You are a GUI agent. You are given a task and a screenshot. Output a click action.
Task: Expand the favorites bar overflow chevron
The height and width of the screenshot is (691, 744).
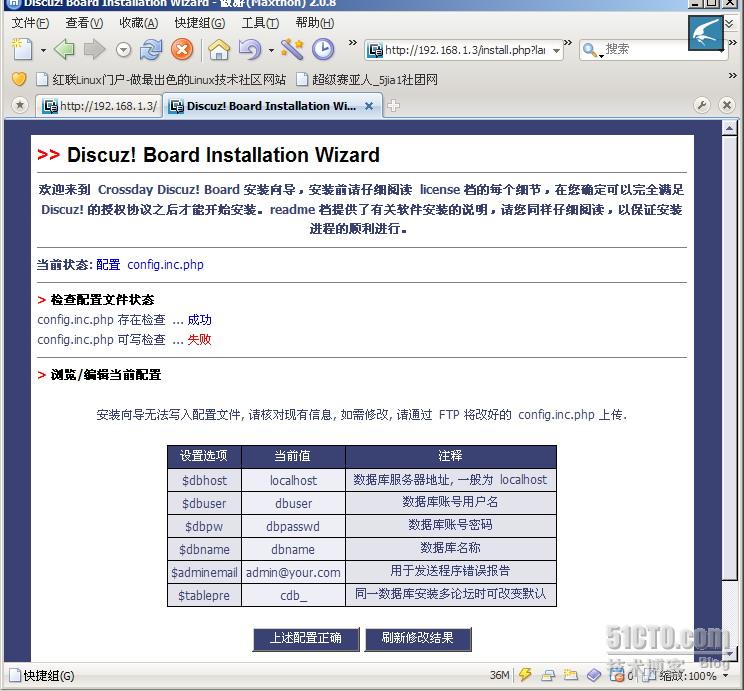tap(733, 75)
